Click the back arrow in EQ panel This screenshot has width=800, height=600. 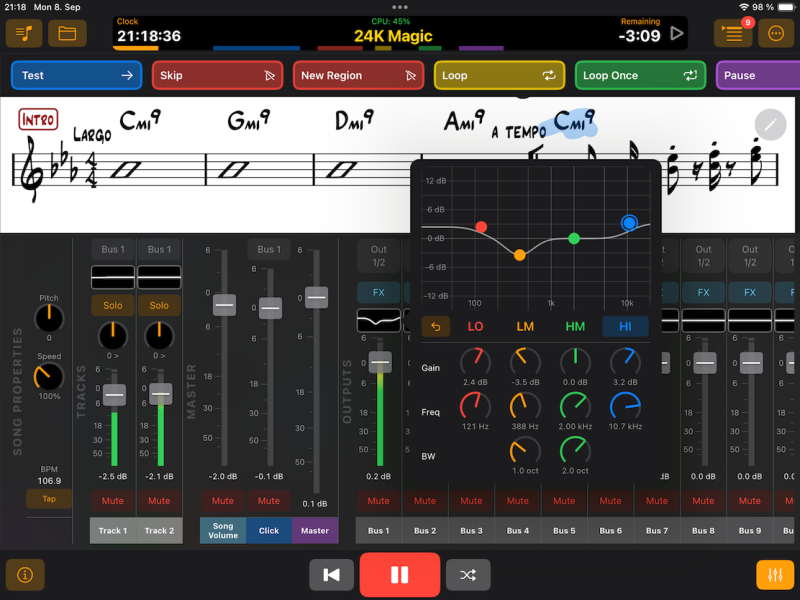(436, 326)
